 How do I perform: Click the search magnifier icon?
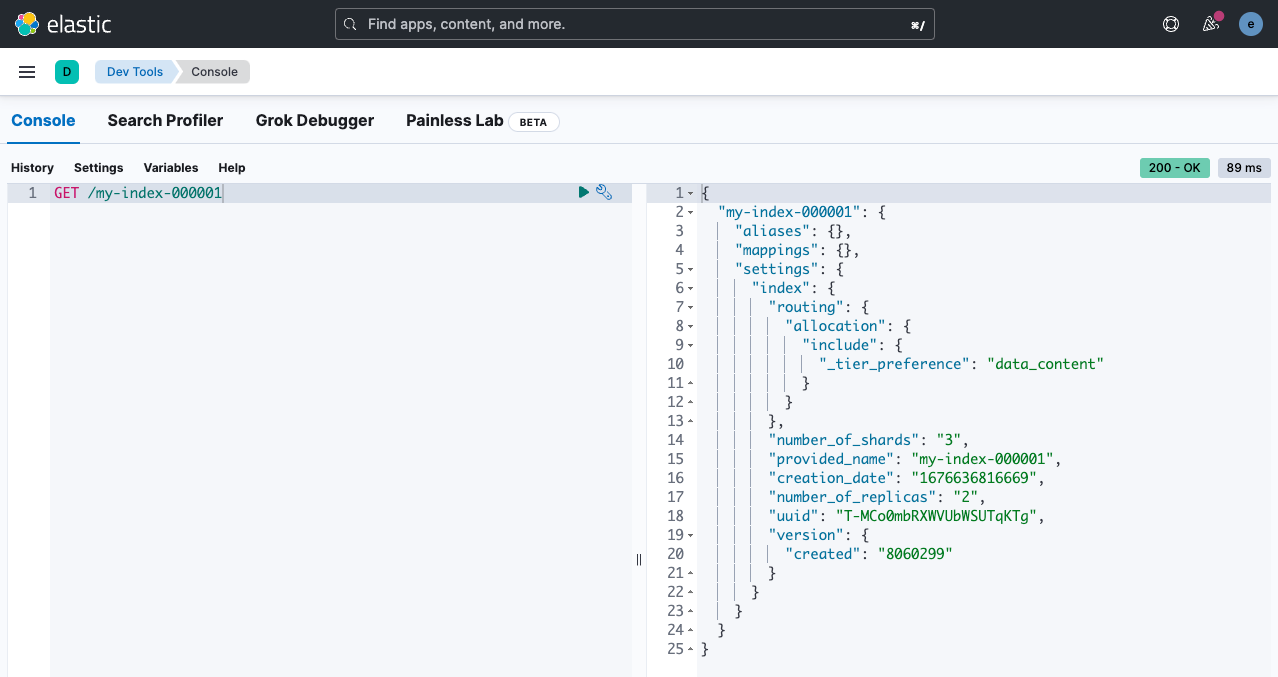click(350, 24)
